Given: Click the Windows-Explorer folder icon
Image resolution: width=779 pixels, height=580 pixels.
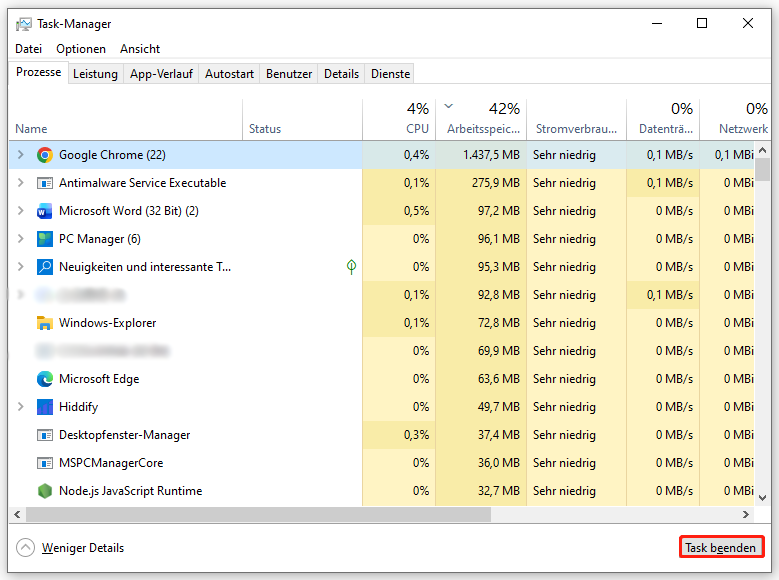Looking at the screenshot, I should click(x=45, y=323).
